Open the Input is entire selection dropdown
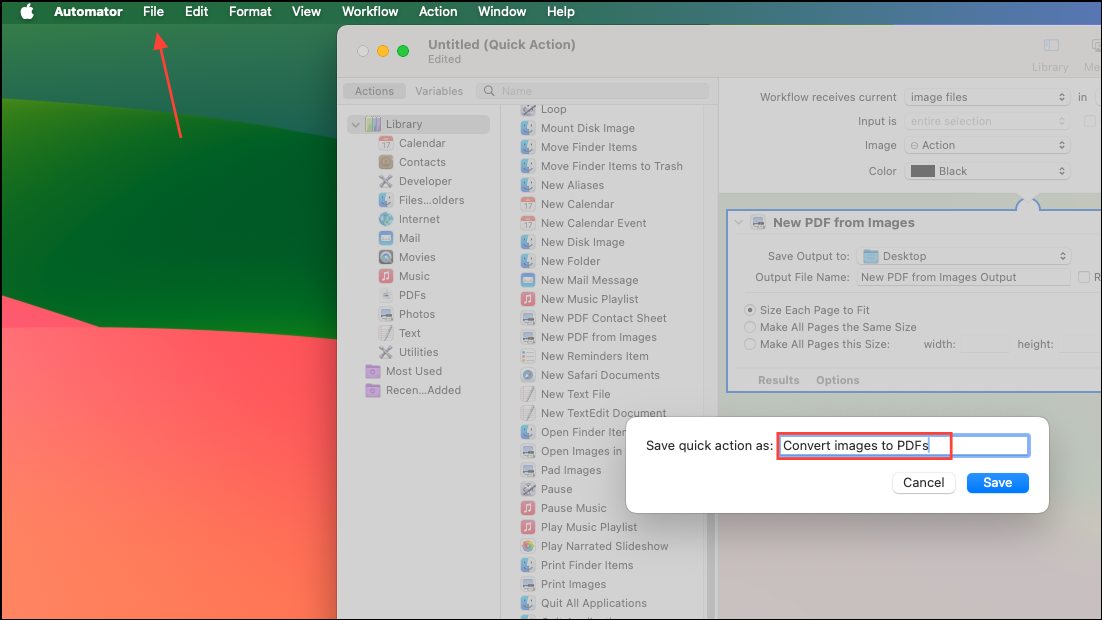 (987, 121)
